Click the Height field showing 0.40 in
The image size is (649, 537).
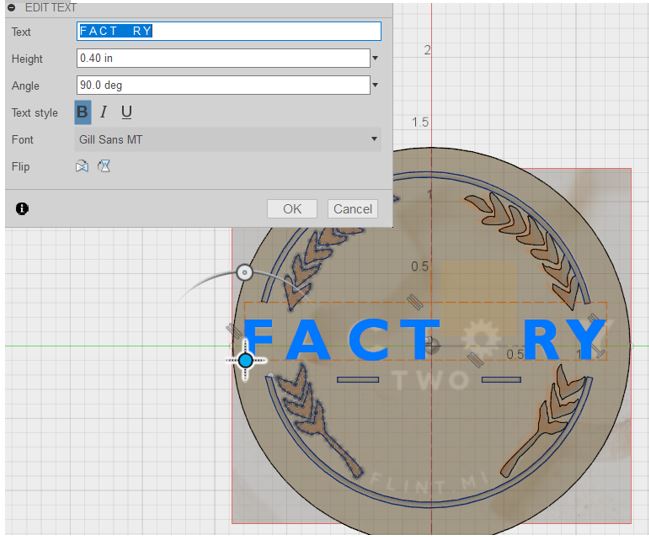click(223, 58)
